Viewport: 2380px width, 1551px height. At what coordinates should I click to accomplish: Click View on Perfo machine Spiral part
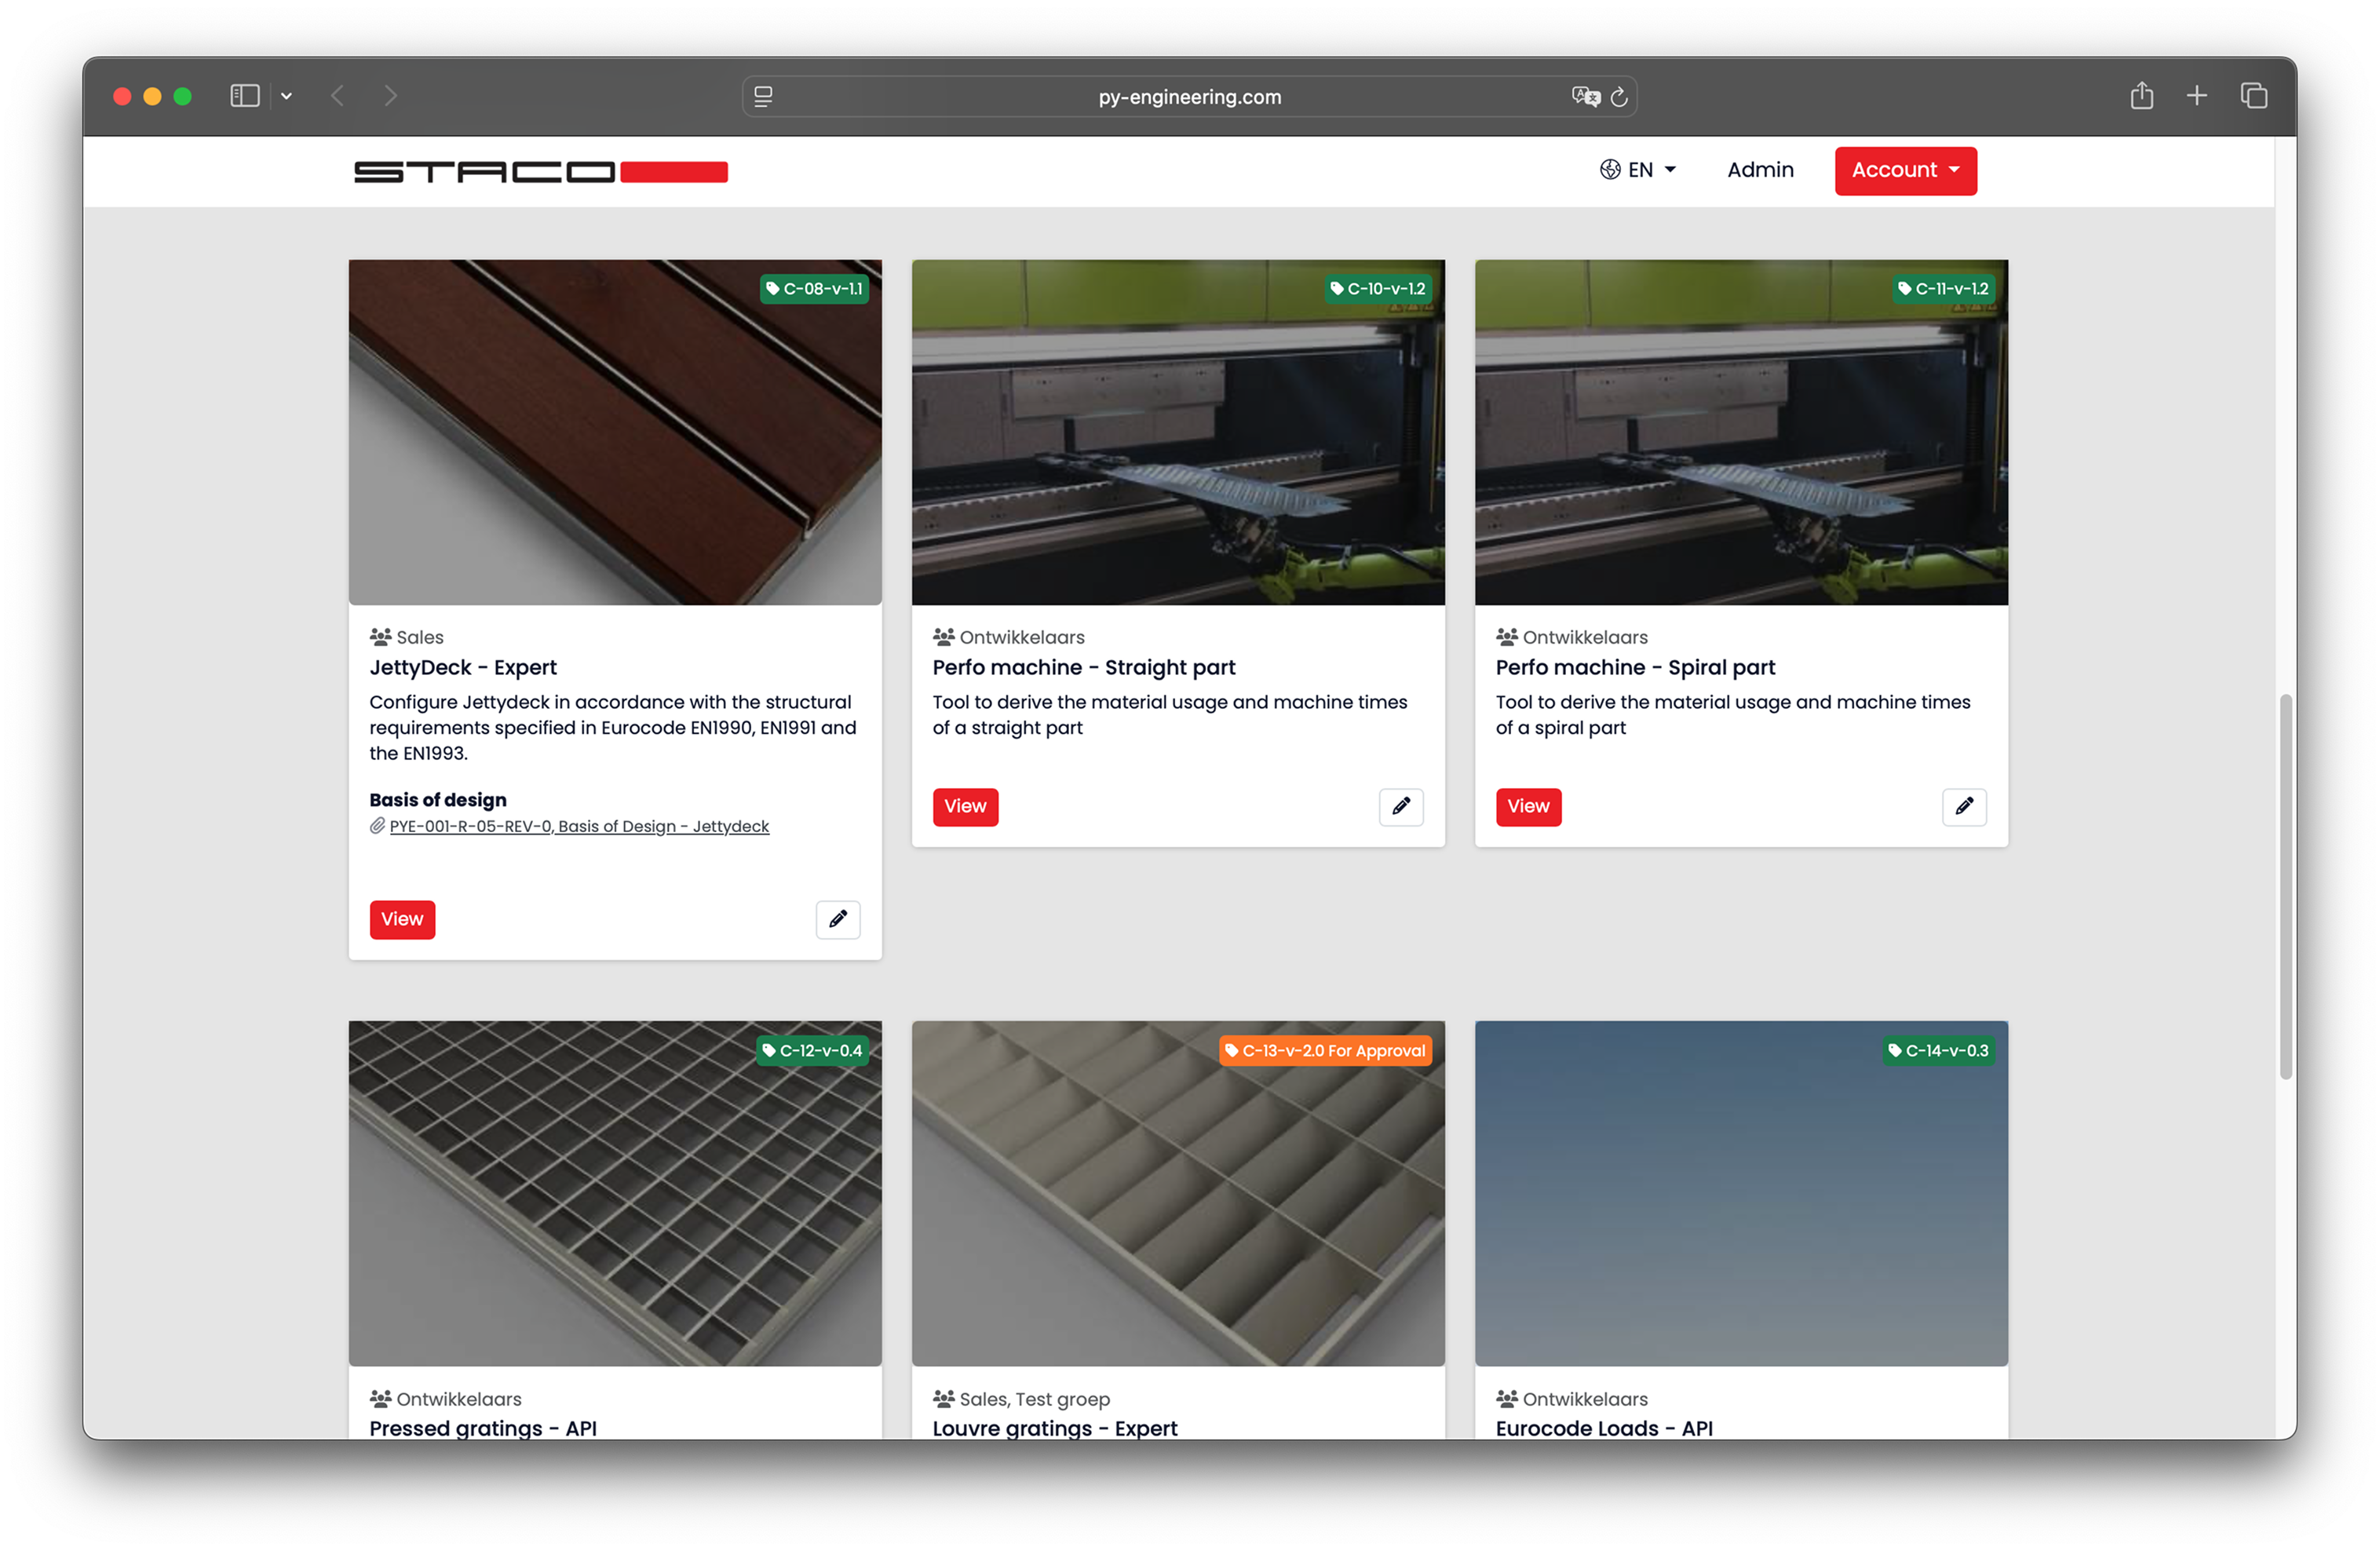(x=1527, y=806)
